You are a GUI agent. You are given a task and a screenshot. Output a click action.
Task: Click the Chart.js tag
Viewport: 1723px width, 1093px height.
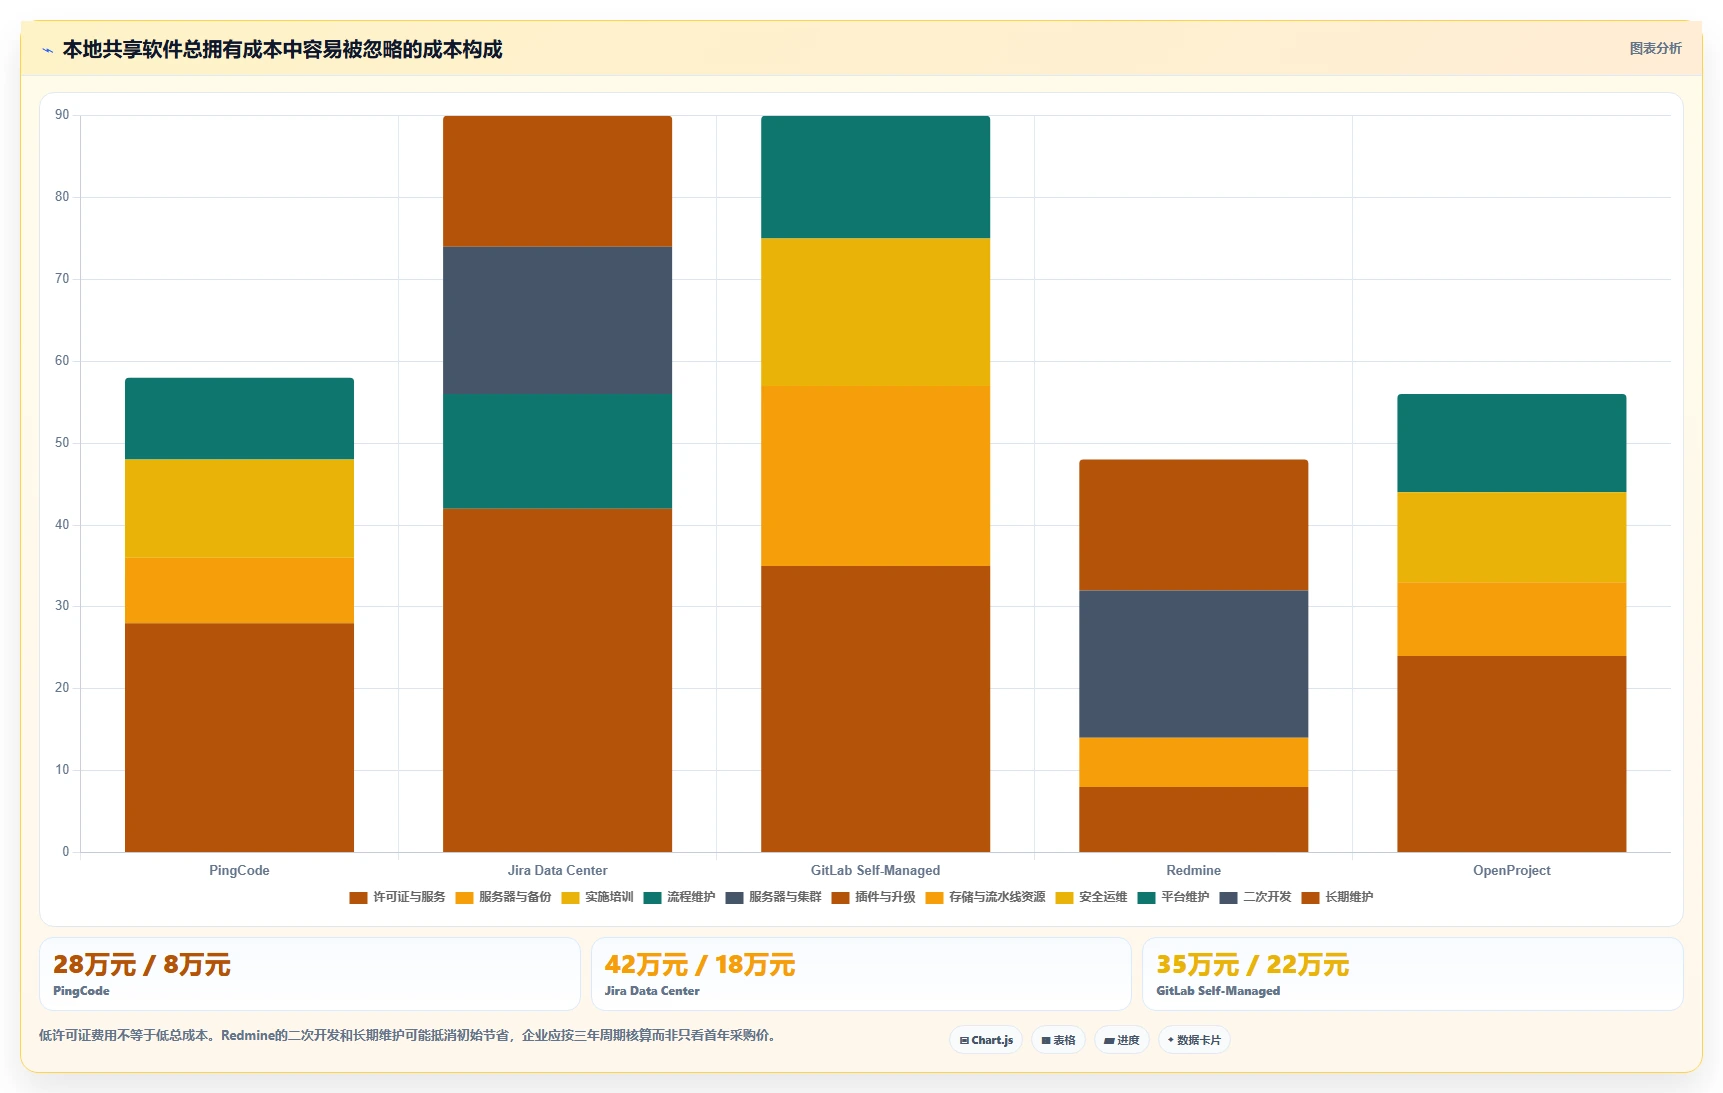986,1040
